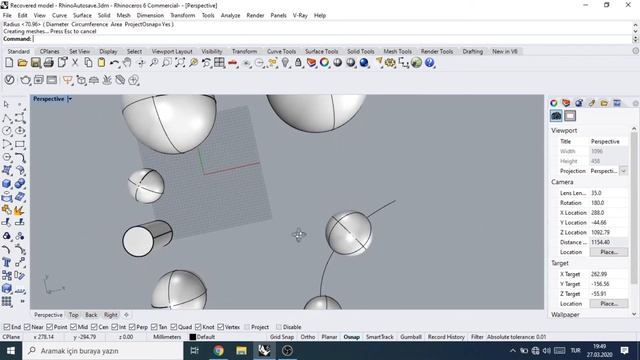The height and width of the screenshot is (360, 640).
Task: Click the Undo arrow icon
Action: point(114,63)
